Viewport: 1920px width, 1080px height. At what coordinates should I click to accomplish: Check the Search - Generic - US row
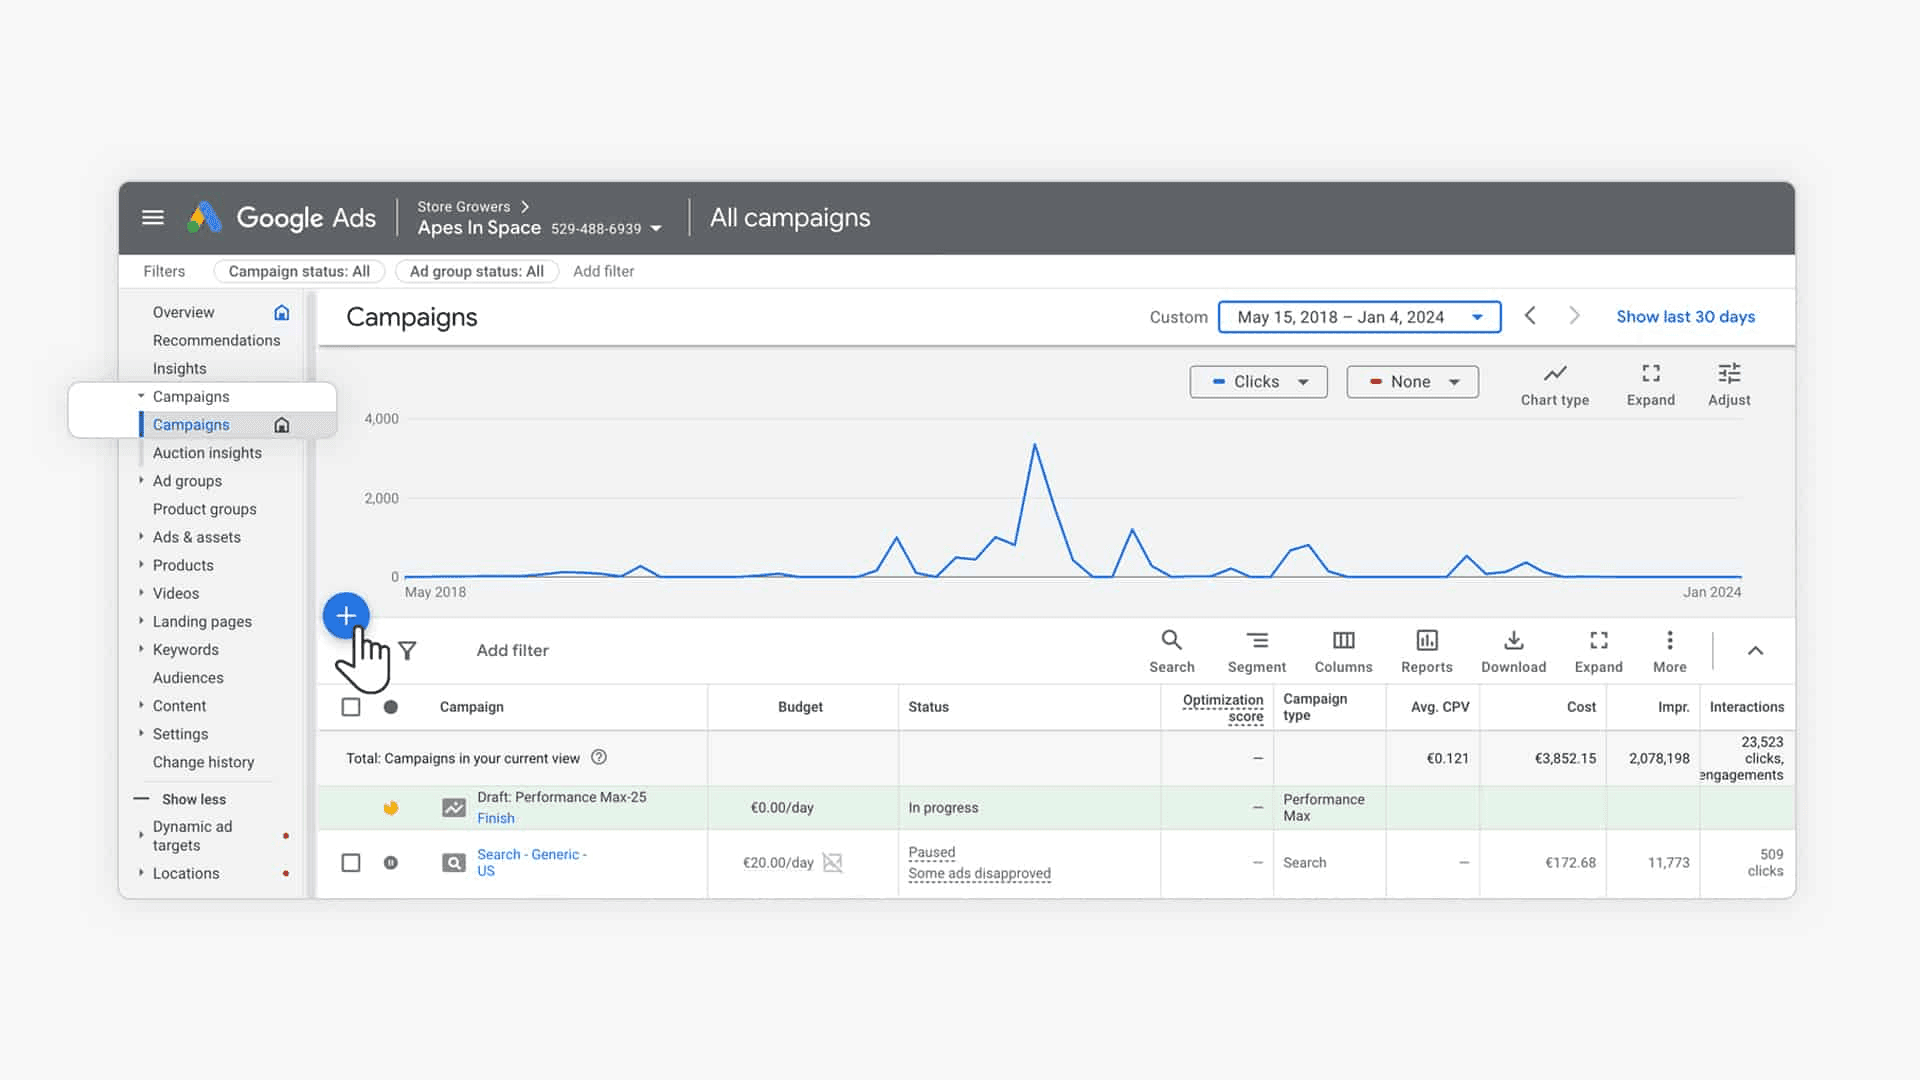(x=351, y=862)
